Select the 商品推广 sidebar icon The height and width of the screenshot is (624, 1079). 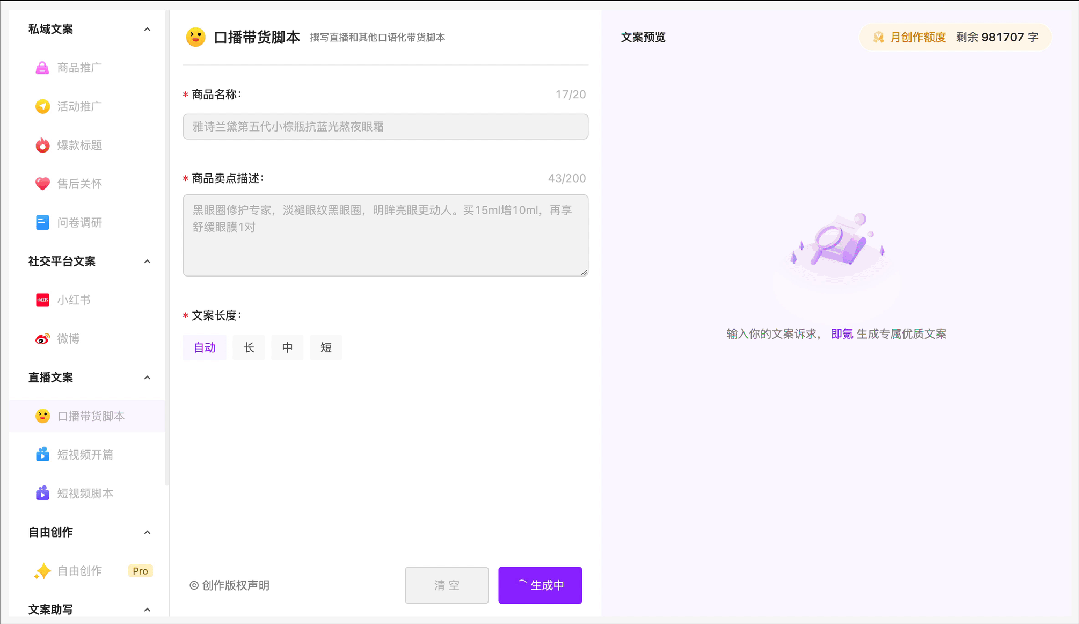pos(40,67)
